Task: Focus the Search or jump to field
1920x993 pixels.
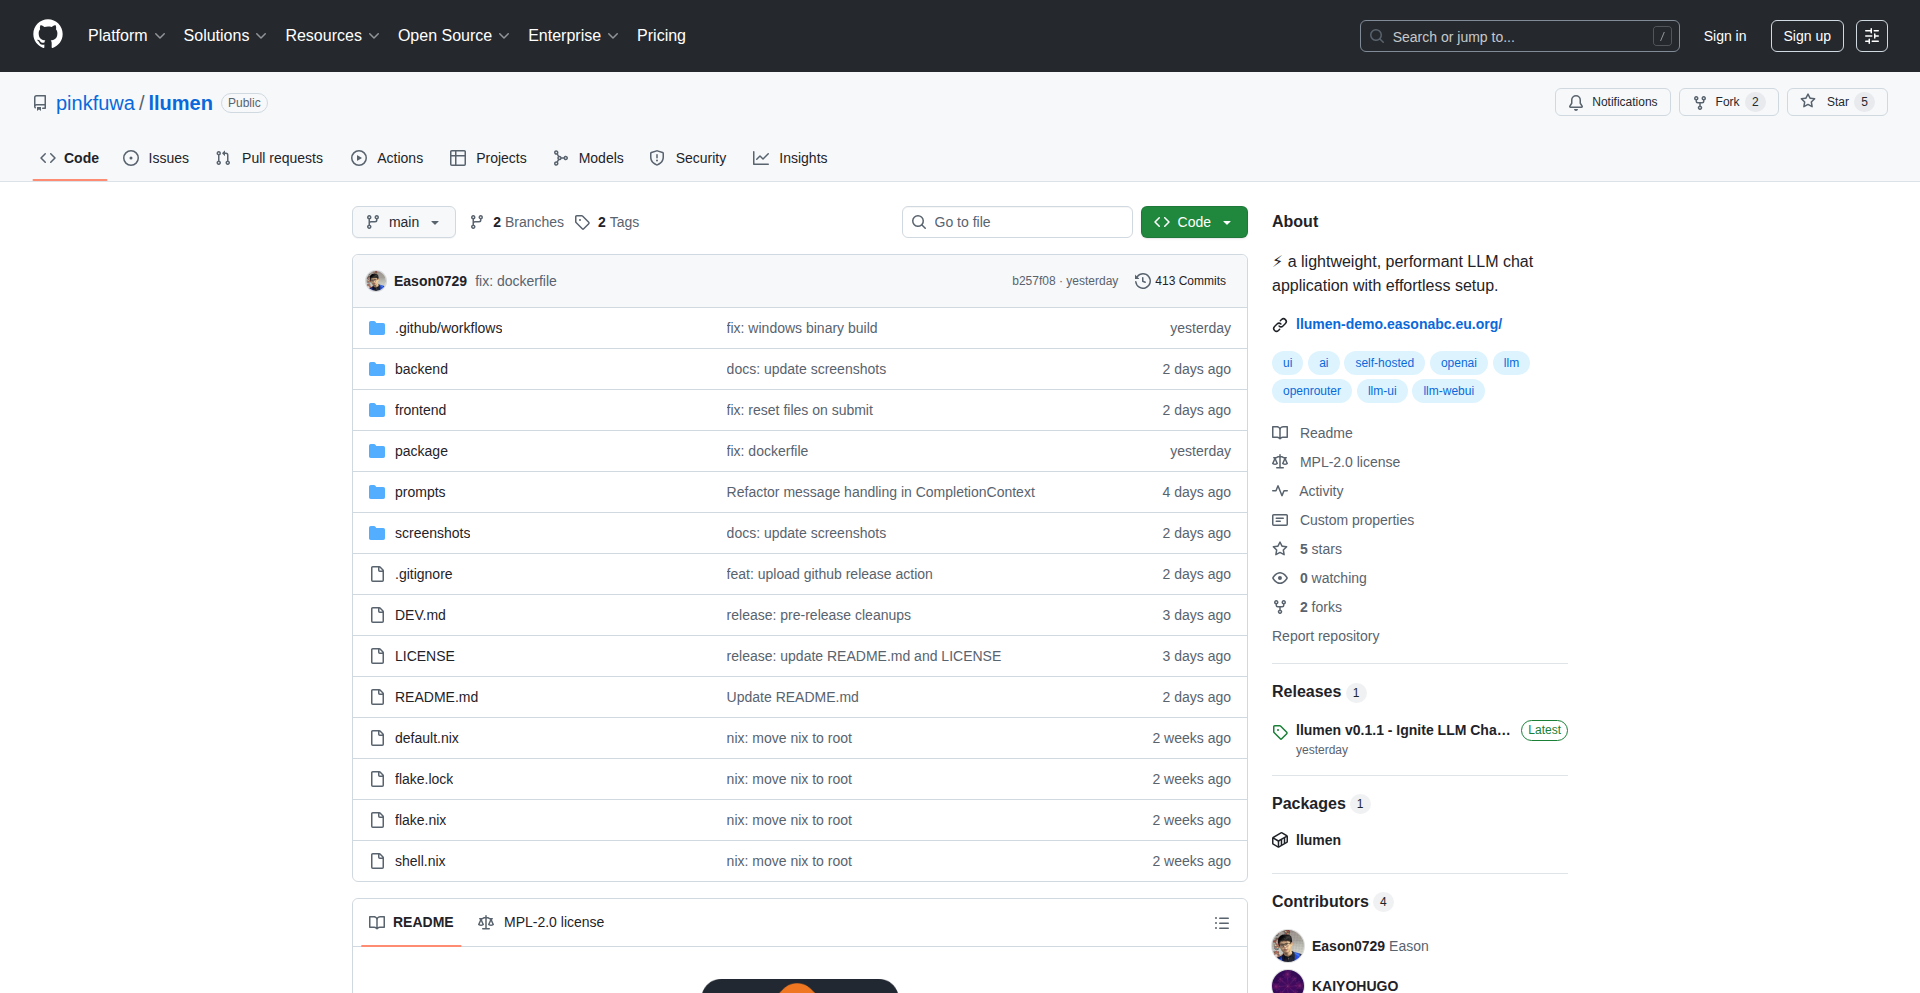Action: click(x=1519, y=36)
